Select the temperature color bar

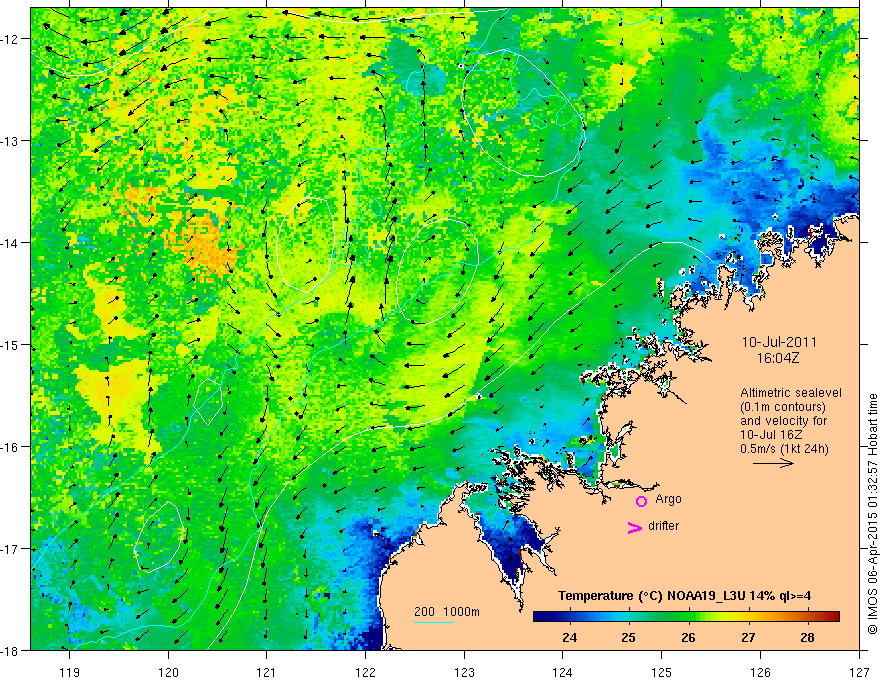pyautogui.click(x=686, y=616)
